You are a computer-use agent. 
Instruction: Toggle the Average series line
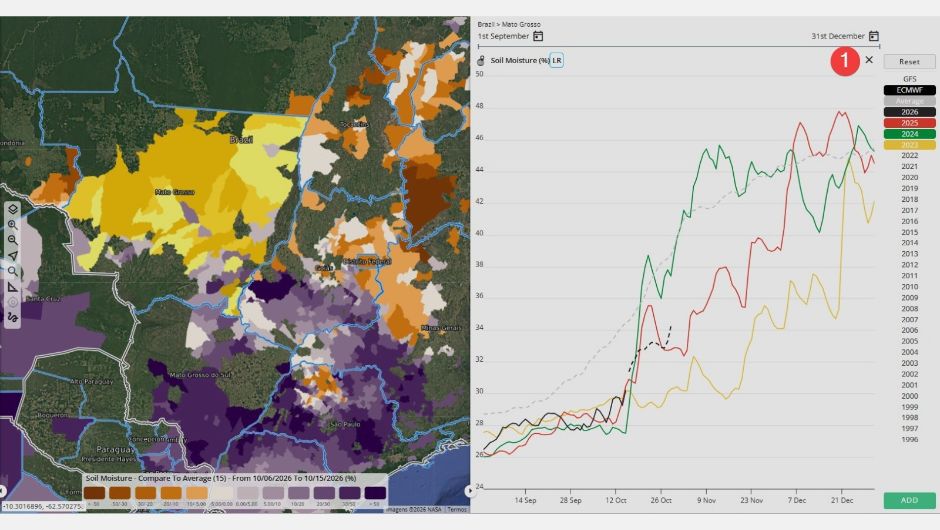click(909, 101)
